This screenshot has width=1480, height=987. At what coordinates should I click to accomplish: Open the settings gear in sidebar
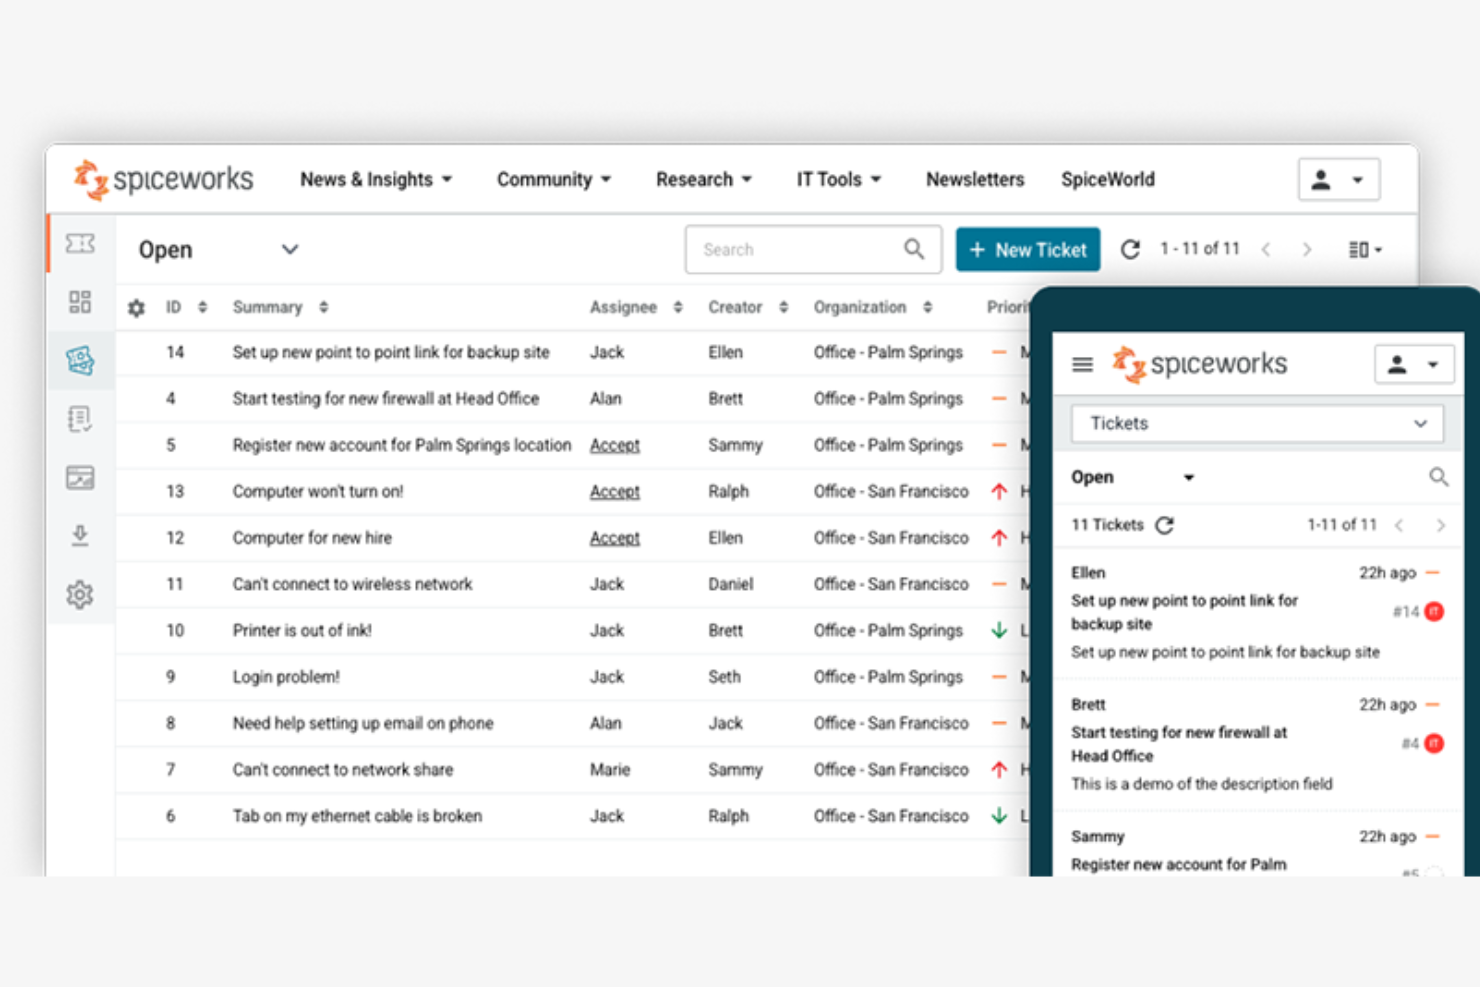[x=80, y=594]
